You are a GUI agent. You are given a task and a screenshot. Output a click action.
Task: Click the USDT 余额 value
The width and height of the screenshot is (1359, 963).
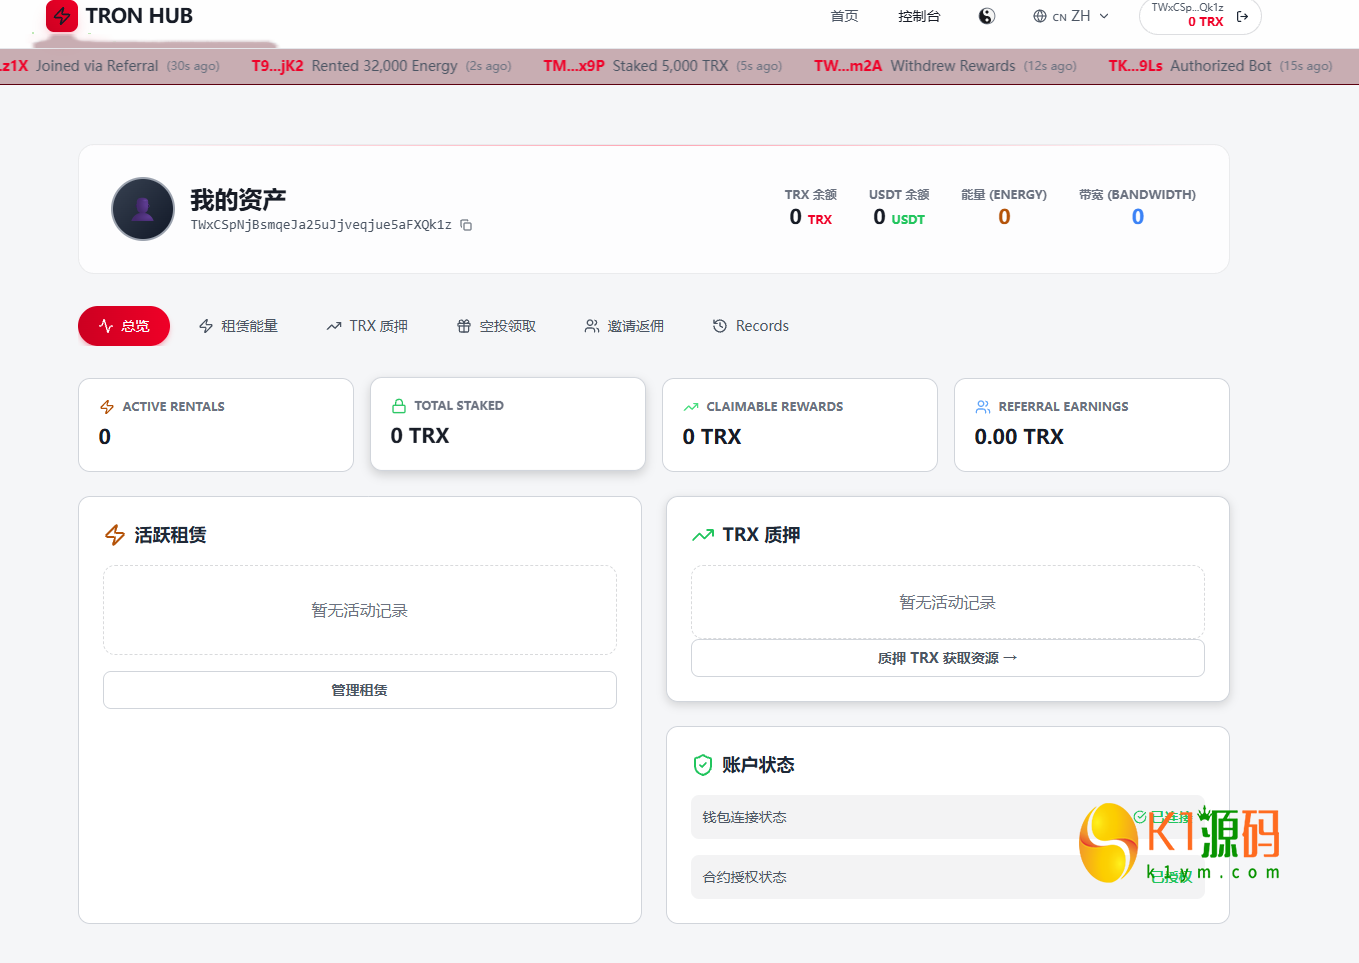coord(899,217)
